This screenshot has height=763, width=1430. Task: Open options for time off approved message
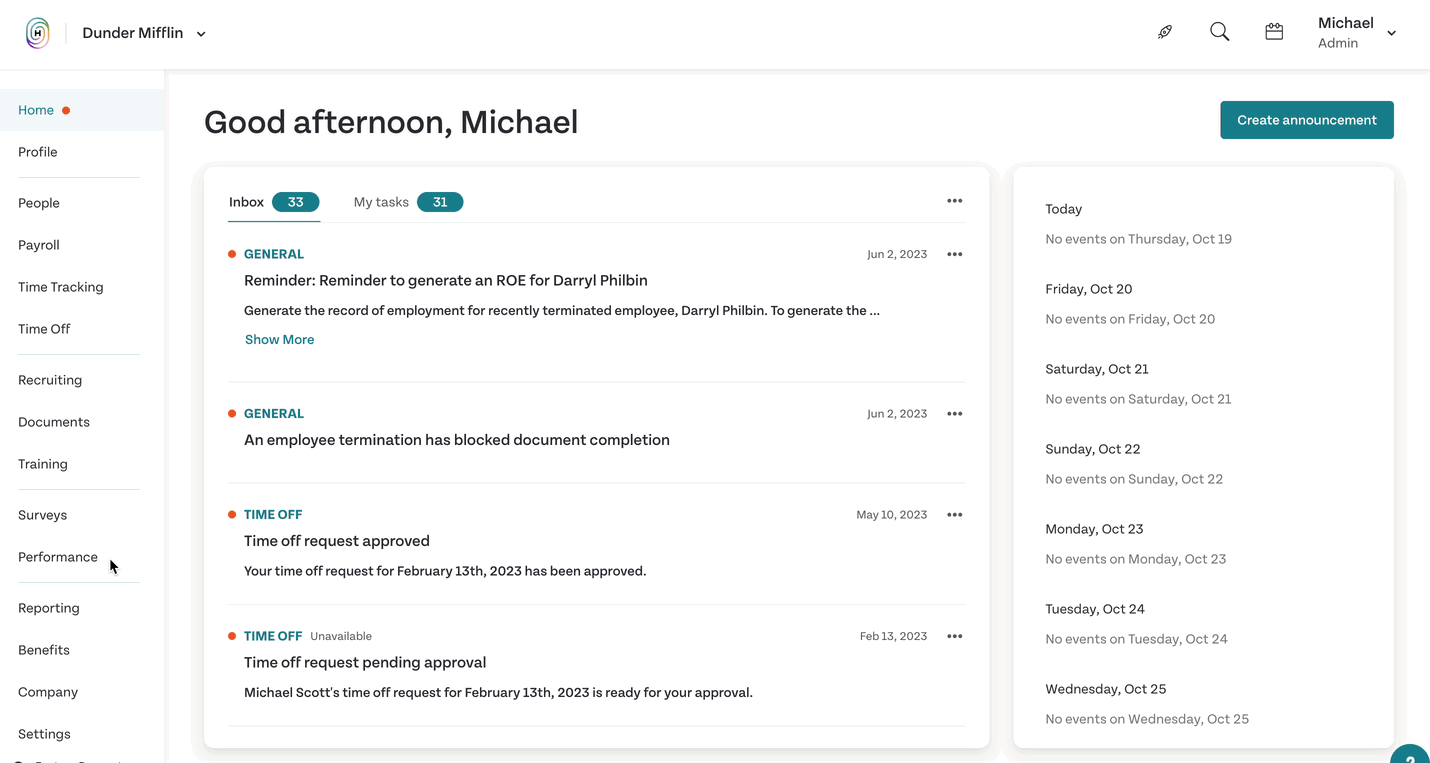click(x=955, y=515)
